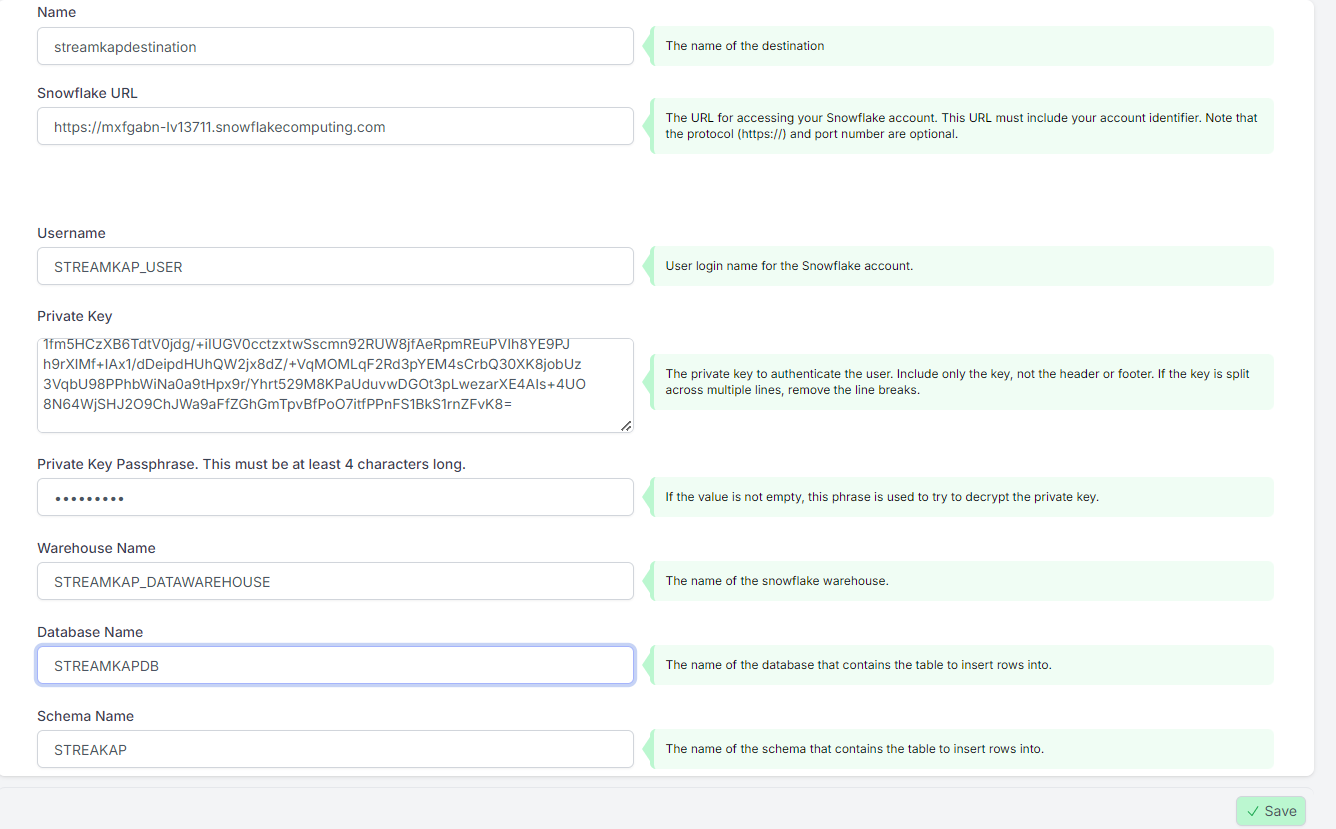
Task: Click inside the Private Key textarea
Action: pyautogui.click(x=335, y=385)
